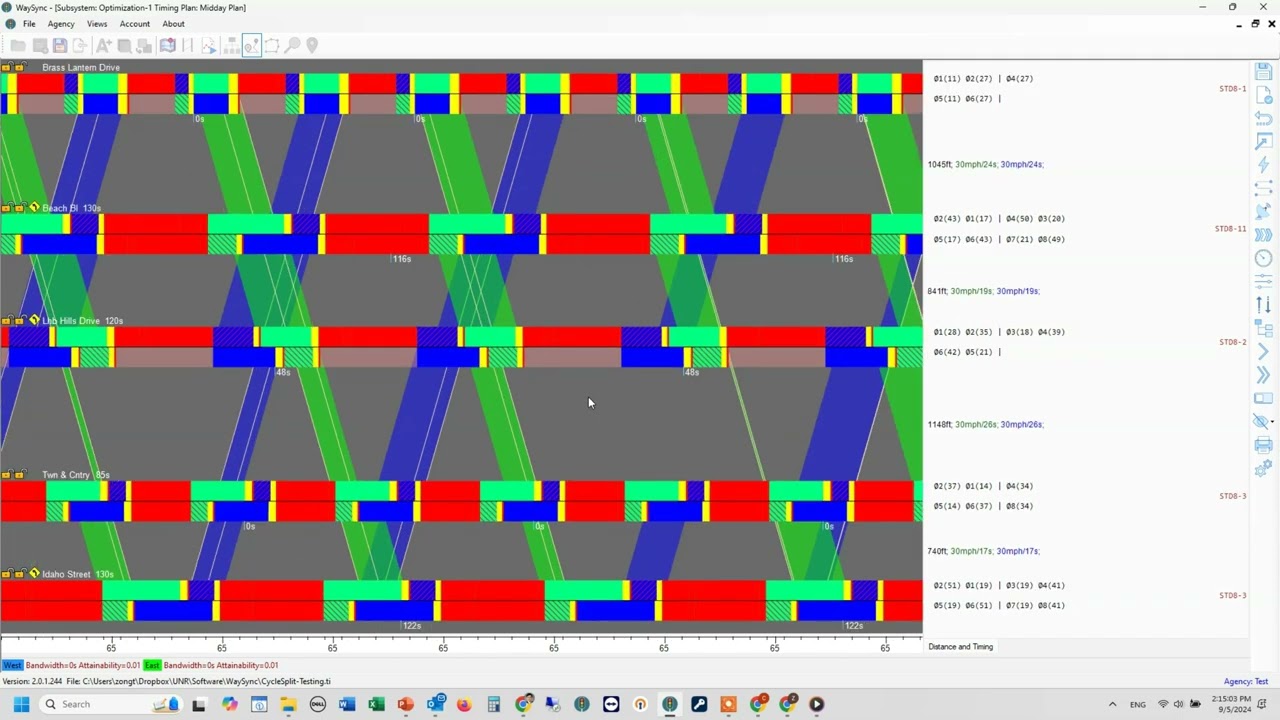1280x720 pixels.
Task: Toggle the panel layout sidebar icon
Action: click(1264, 398)
